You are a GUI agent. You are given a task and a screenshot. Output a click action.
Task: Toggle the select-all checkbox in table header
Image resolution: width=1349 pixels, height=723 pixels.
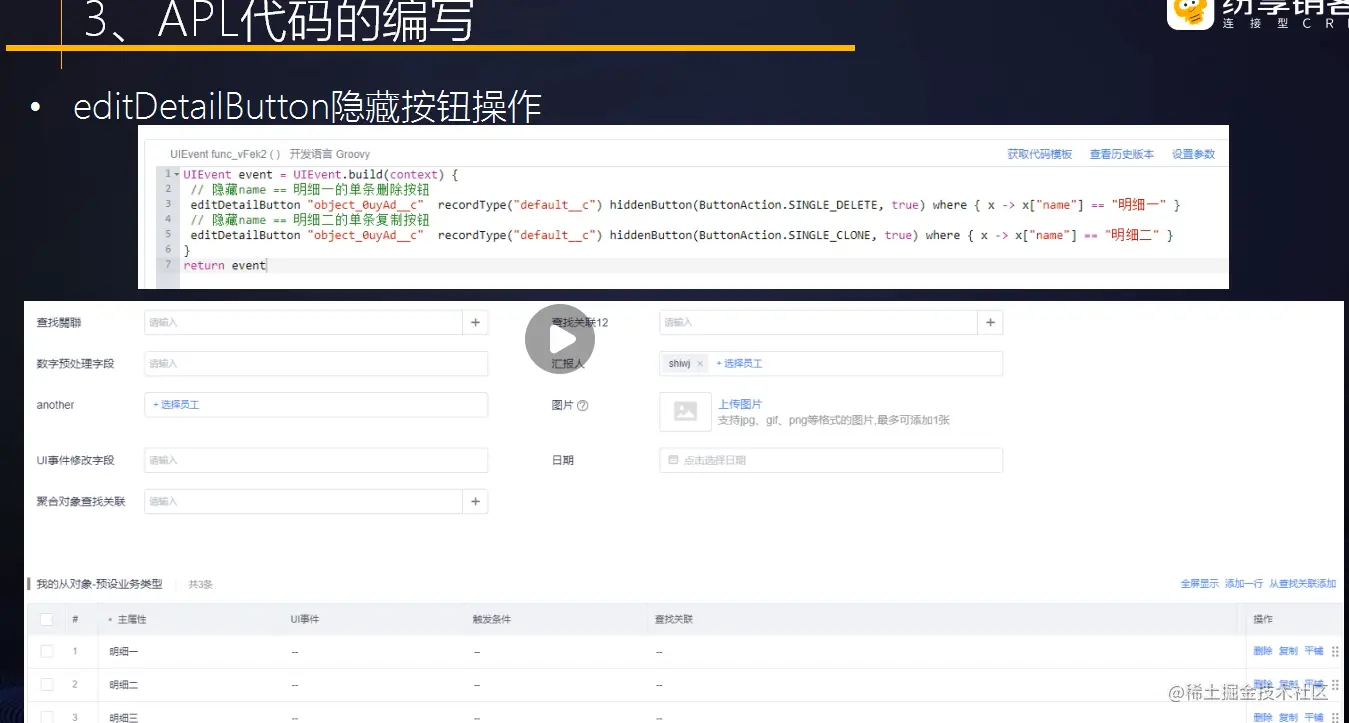coord(47,619)
